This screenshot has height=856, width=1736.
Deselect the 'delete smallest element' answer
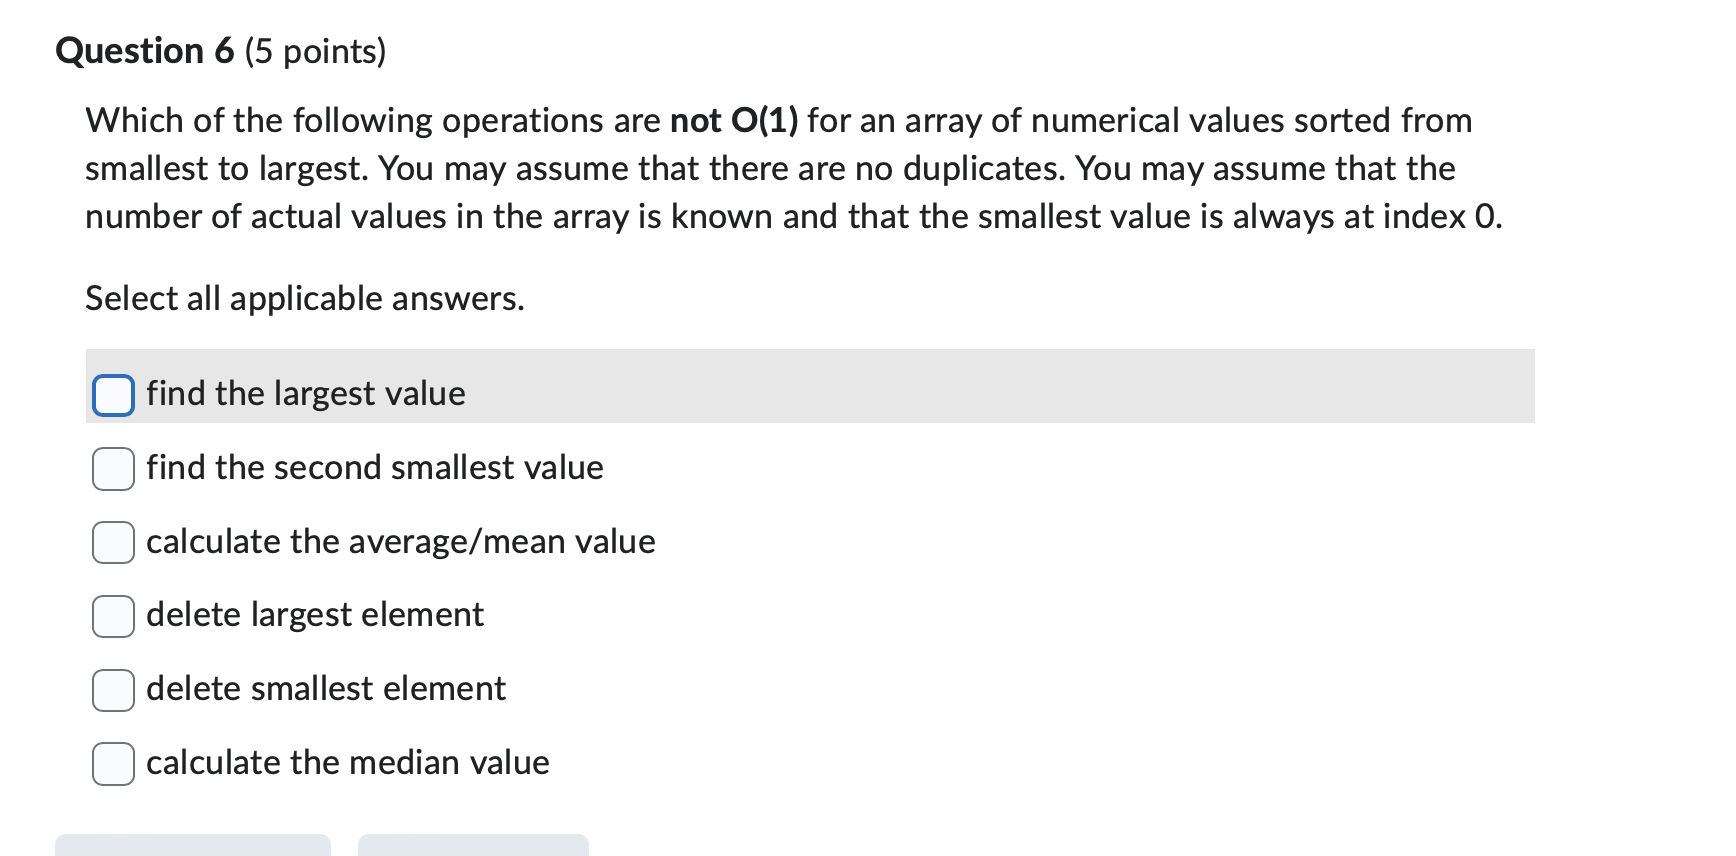point(112,690)
